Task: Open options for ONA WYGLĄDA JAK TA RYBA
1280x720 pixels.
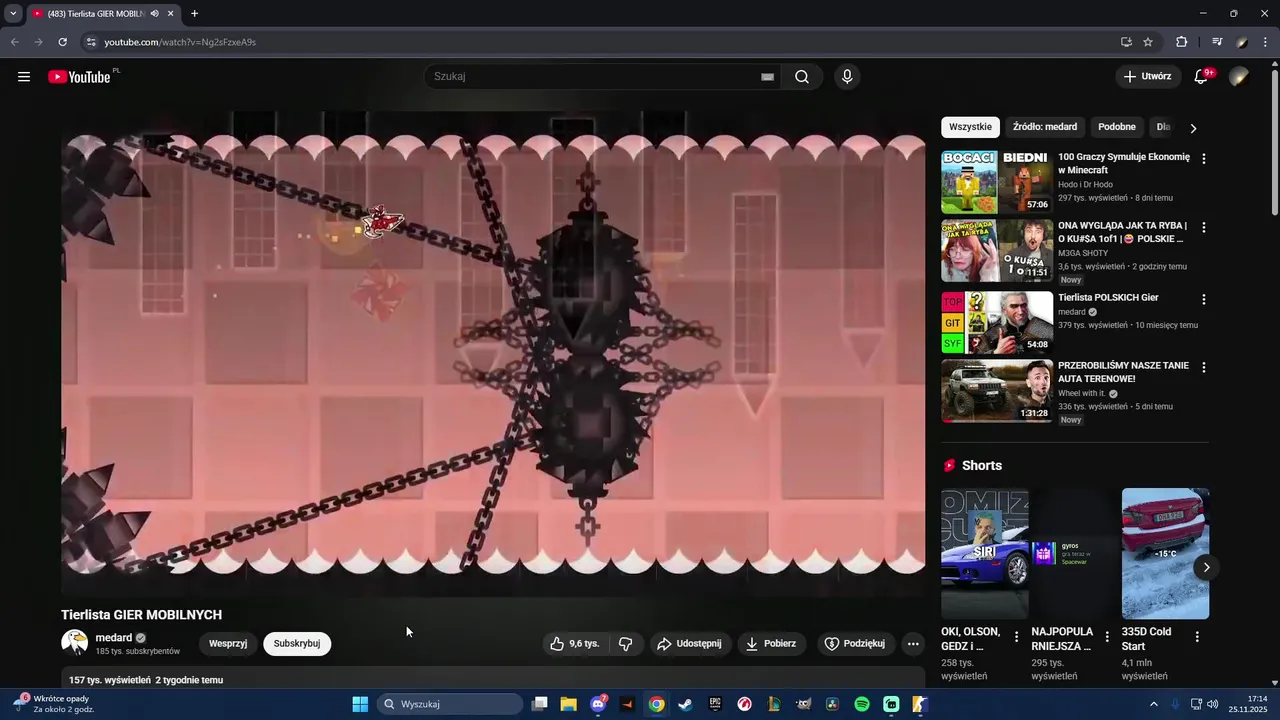Action: tap(1204, 228)
